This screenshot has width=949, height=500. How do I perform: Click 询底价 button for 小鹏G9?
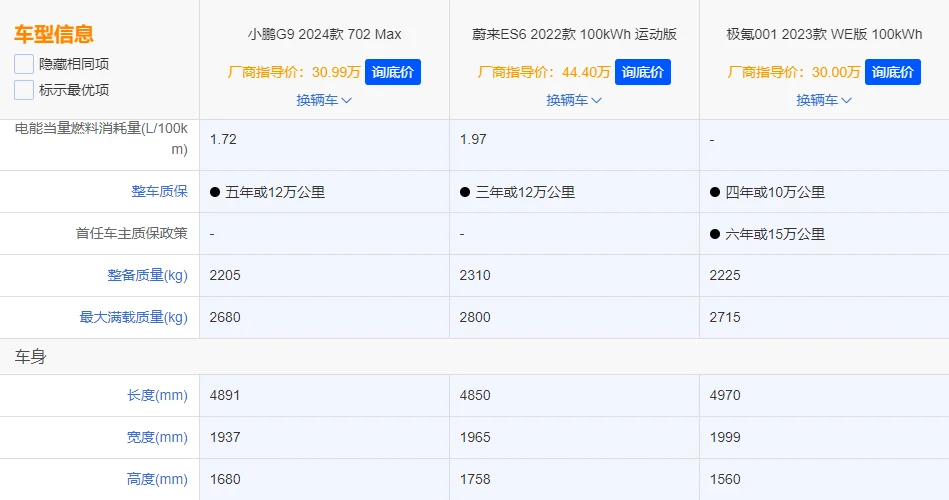393,72
